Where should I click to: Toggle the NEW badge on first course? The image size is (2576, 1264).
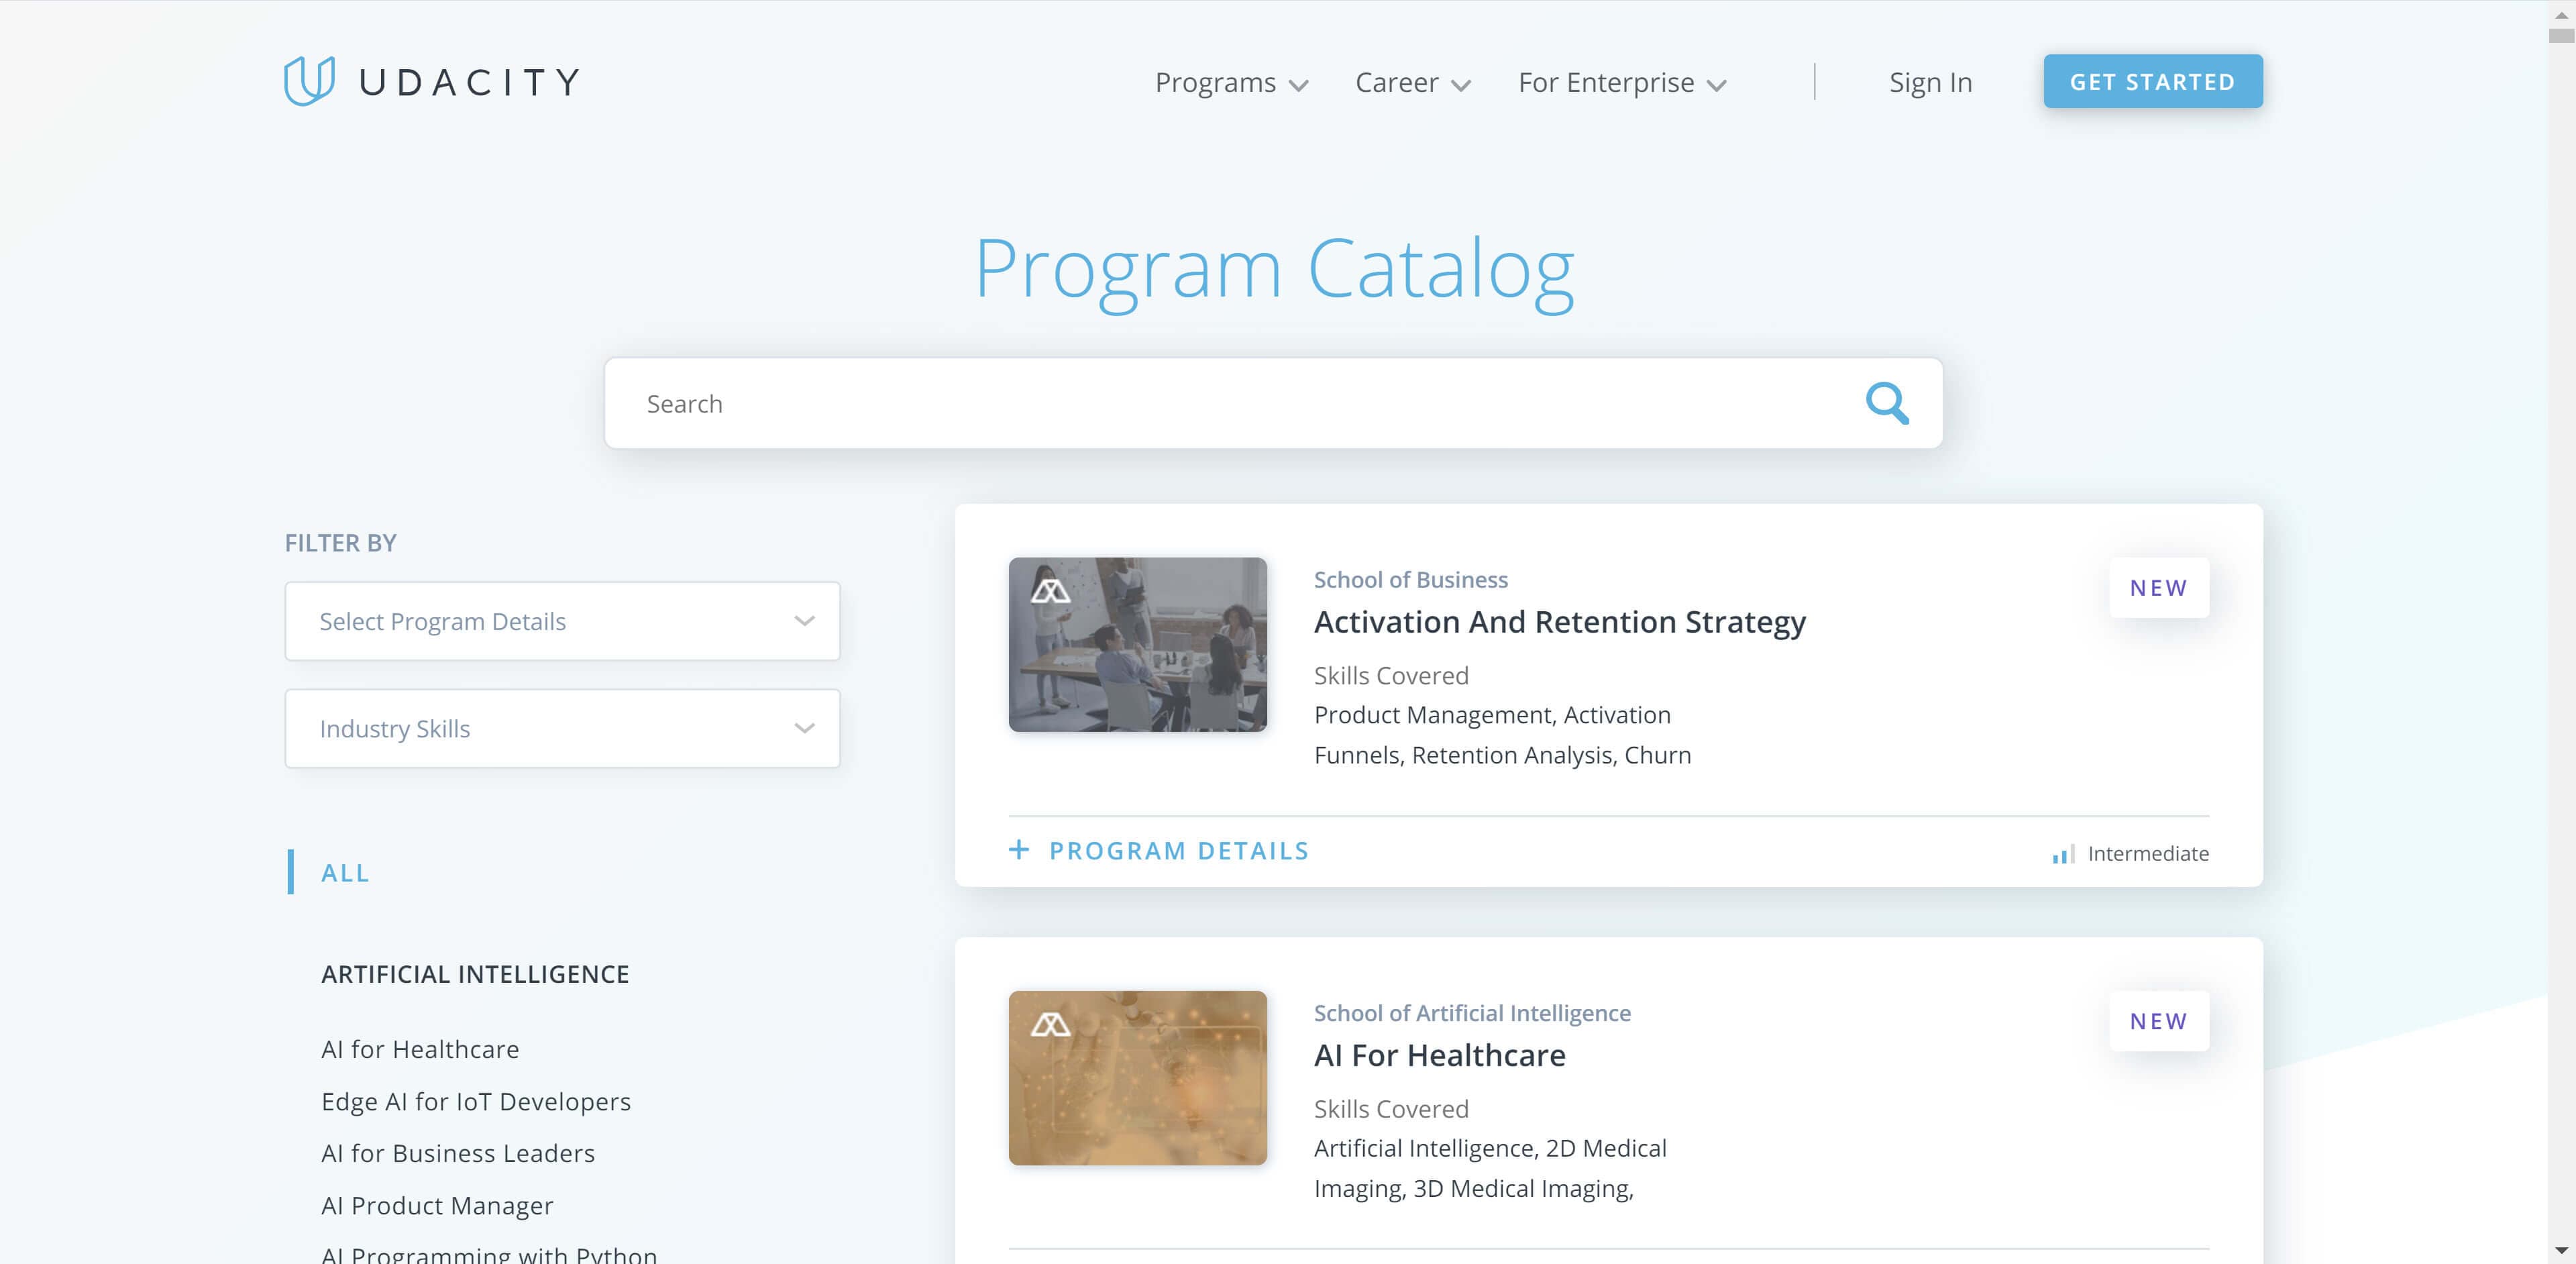point(2159,587)
